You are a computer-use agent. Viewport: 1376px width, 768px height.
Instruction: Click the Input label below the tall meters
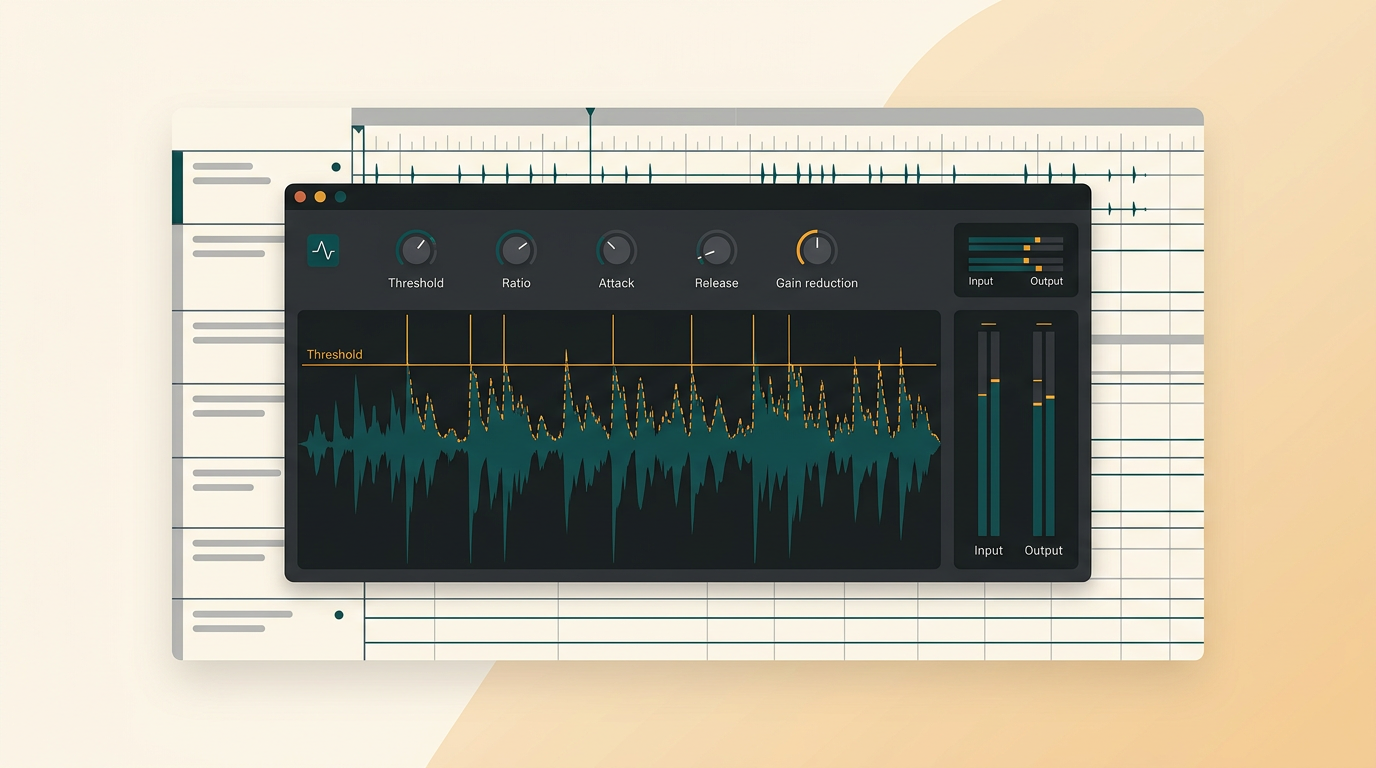tap(988, 551)
